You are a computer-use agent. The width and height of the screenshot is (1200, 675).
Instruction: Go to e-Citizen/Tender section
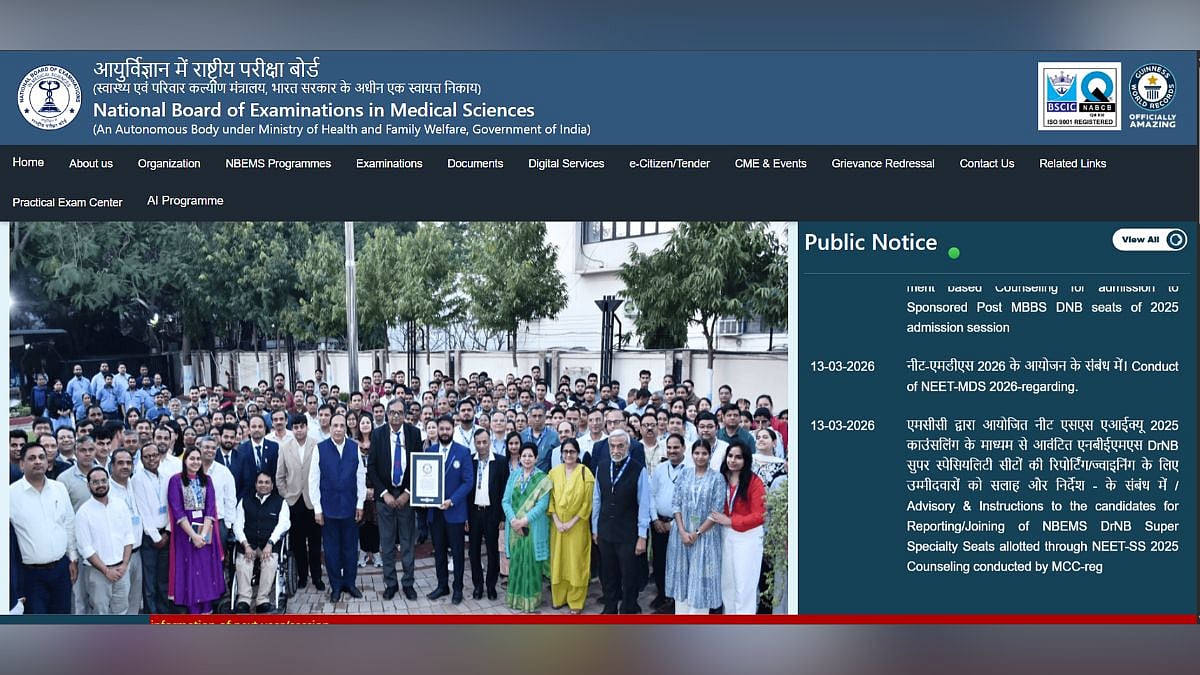coord(669,163)
